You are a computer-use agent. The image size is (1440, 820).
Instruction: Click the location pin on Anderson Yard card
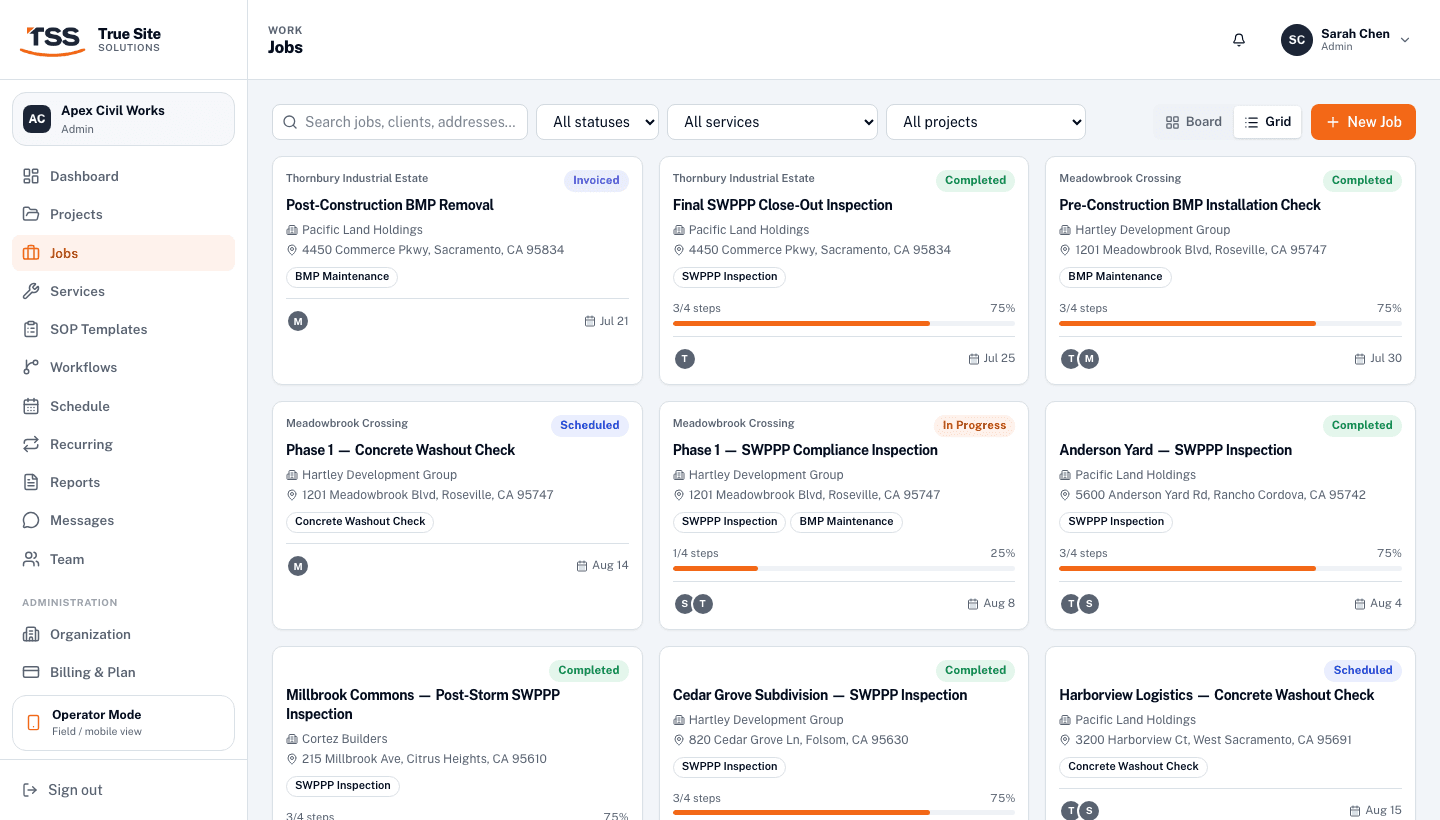point(1065,495)
